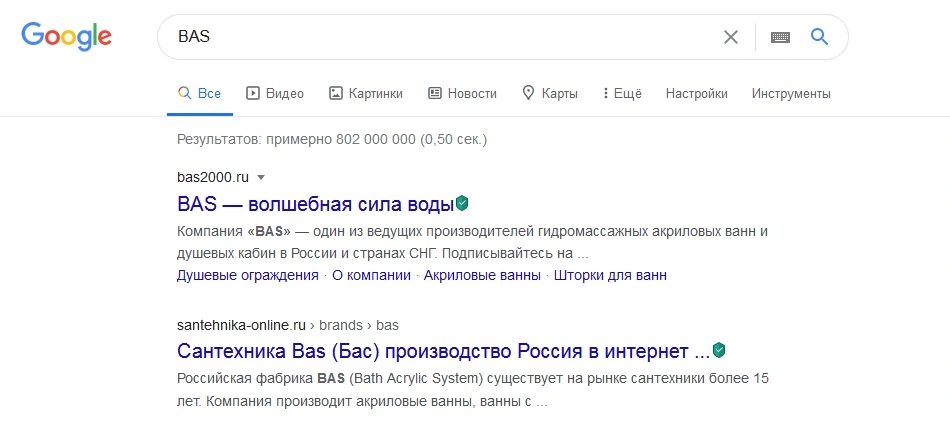Select the Все tab
This screenshot has width=950, height=430.
199,93
